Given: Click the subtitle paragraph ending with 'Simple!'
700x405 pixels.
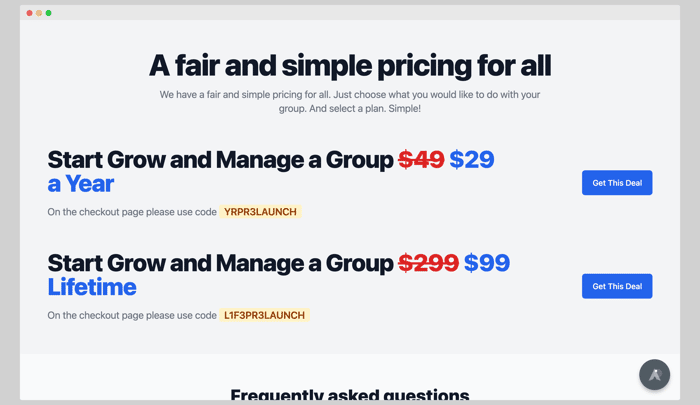Looking at the screenshot, I should [350, 101].
